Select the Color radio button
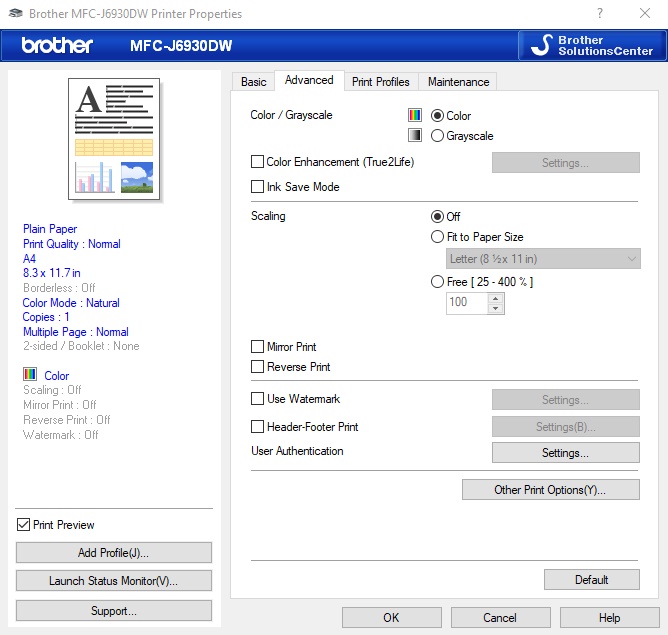668x635 pixels. tap(437, 115)
